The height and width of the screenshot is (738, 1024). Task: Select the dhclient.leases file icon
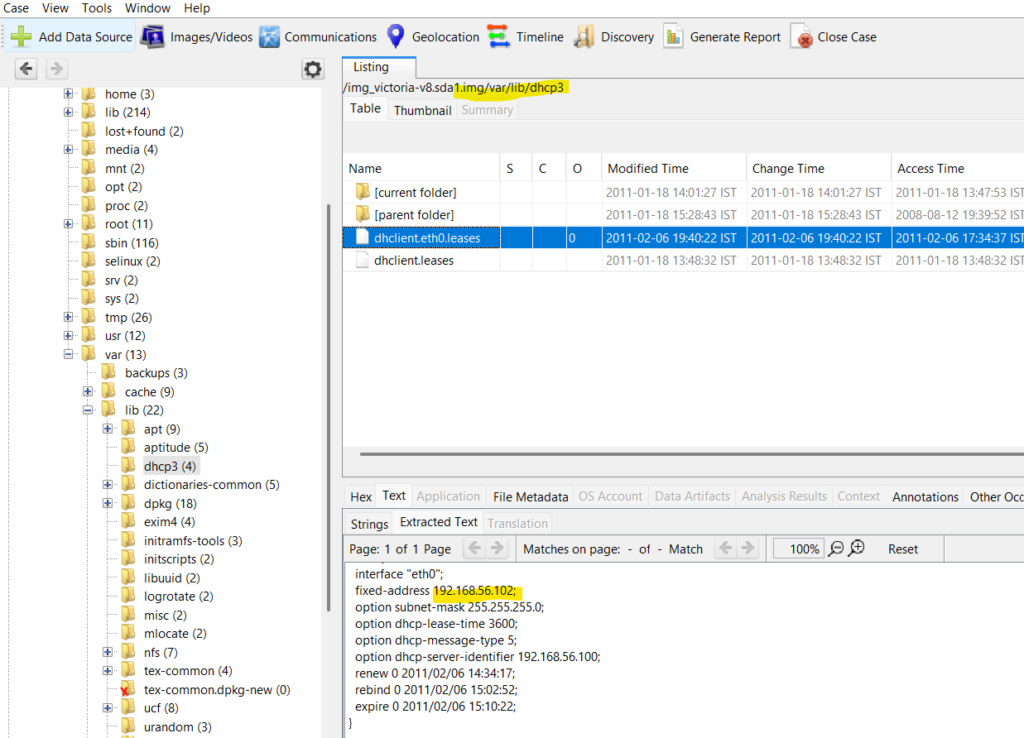coord(362,260)
